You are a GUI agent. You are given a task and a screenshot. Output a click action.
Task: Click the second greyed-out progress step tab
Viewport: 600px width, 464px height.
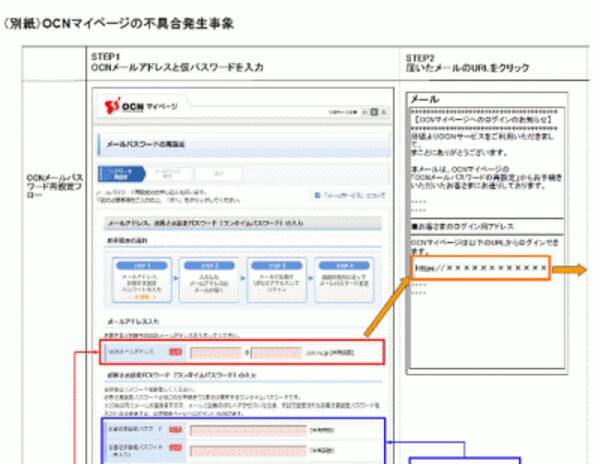168,174
